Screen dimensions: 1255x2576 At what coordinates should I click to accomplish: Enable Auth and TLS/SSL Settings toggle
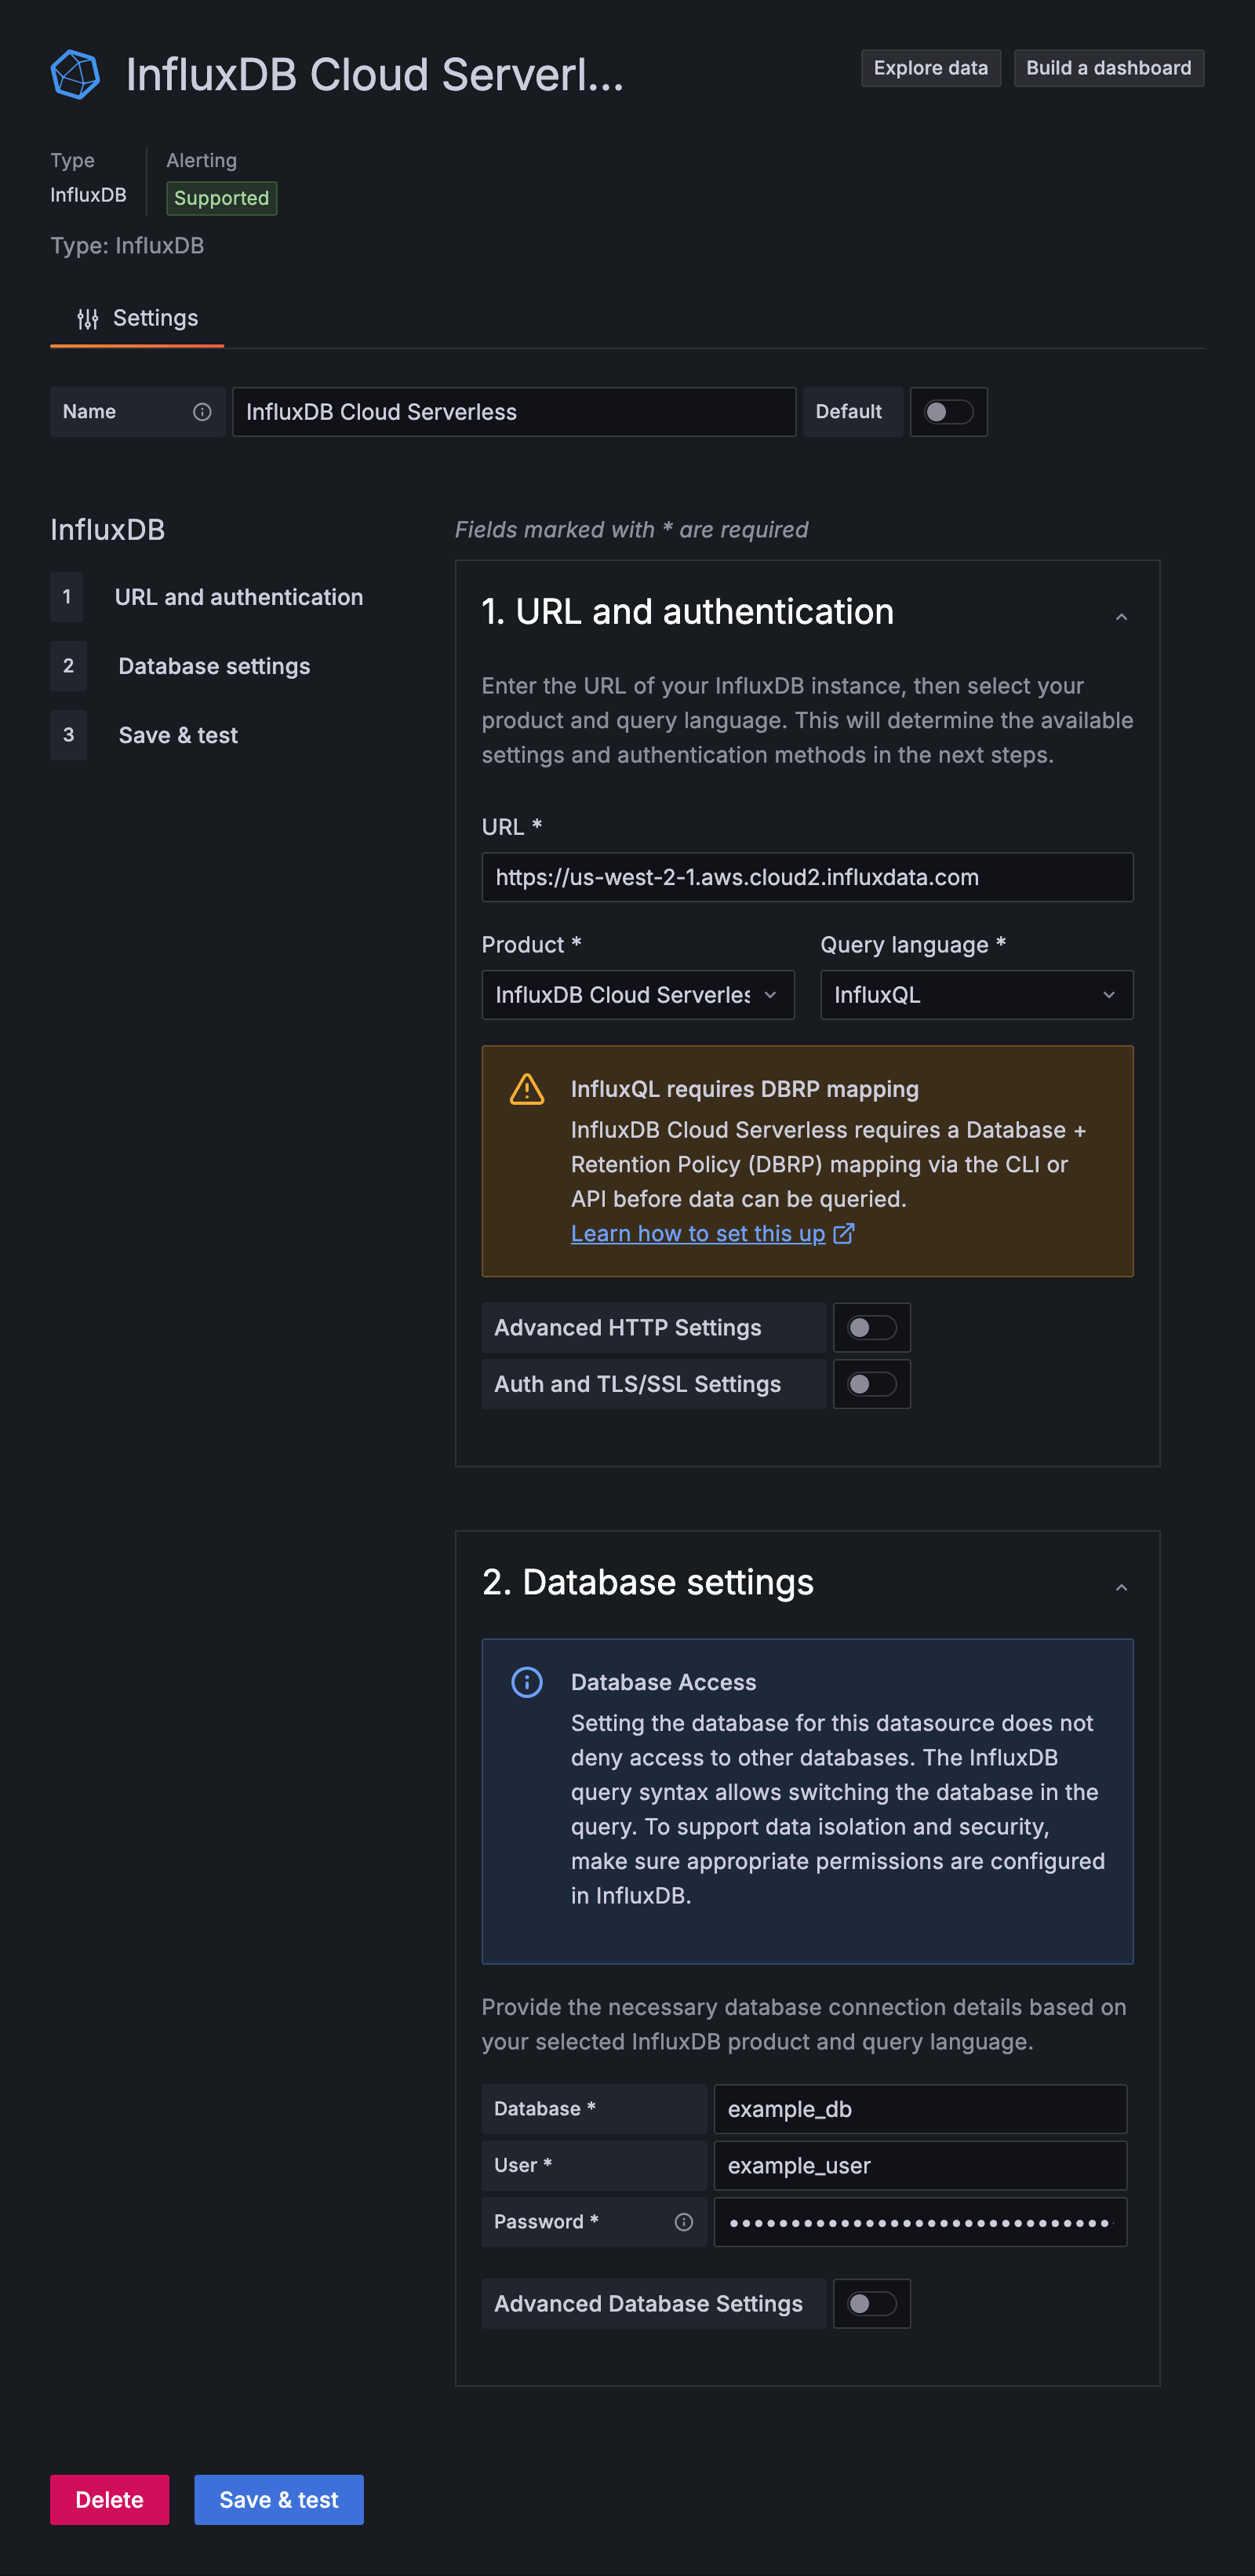click(871, 1384)
